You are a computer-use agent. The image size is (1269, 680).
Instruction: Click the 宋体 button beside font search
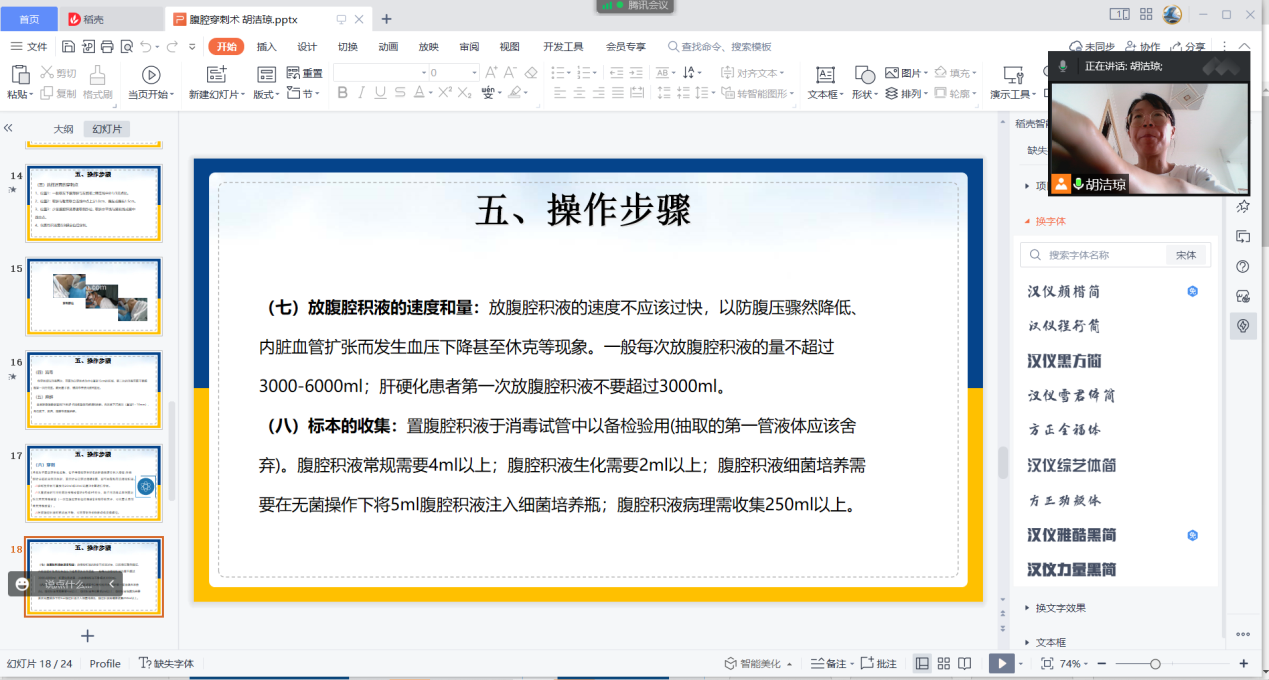1186,255
